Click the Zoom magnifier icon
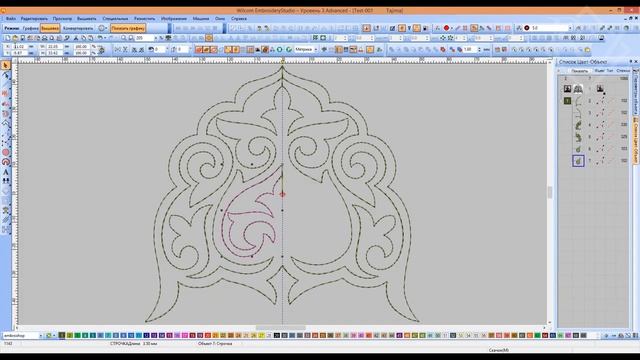This screenshot has width=640, height=360. pyautogui.click(x=123, y=38)
